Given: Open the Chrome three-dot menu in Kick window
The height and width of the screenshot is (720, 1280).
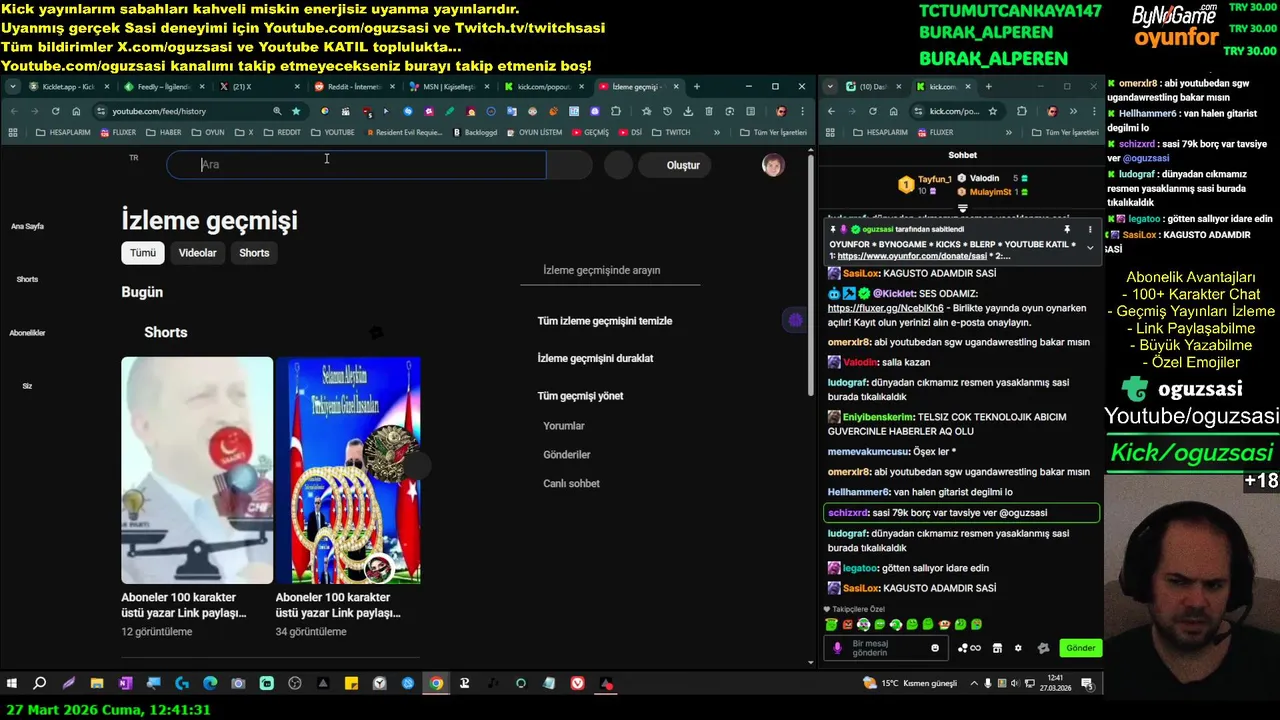Looking at the screenshot, I should 1093,111.
